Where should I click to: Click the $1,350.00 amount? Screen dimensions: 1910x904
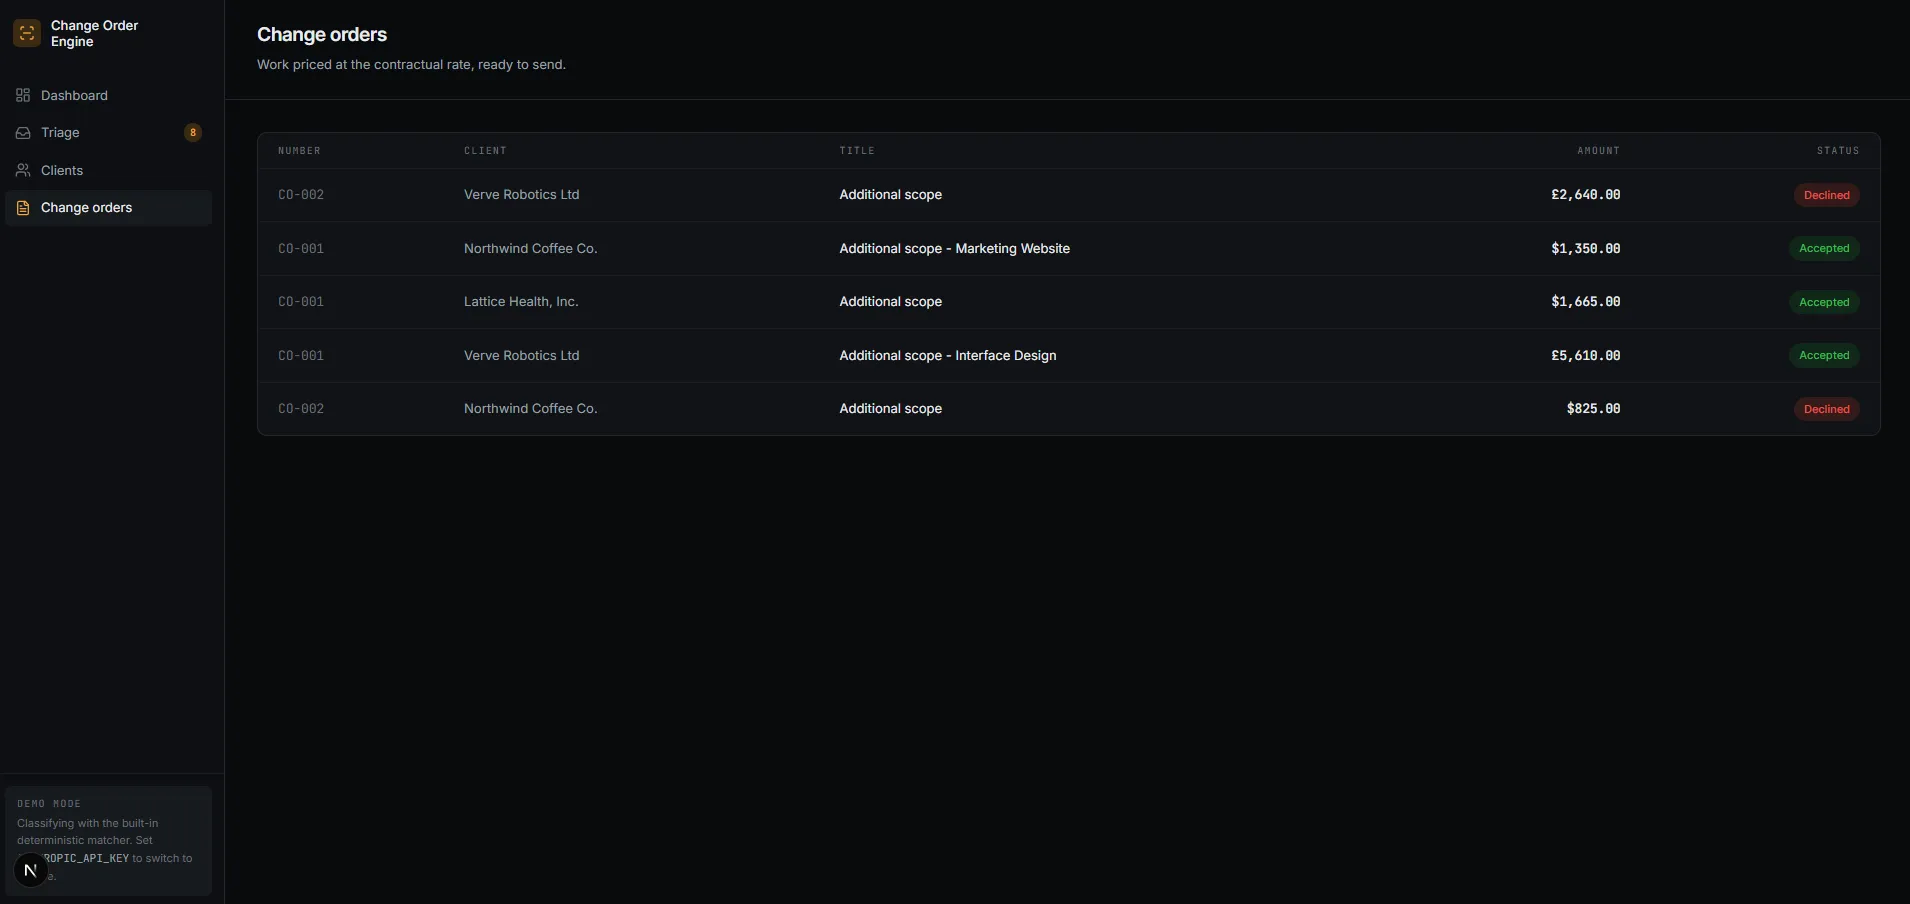[1585, 248]
